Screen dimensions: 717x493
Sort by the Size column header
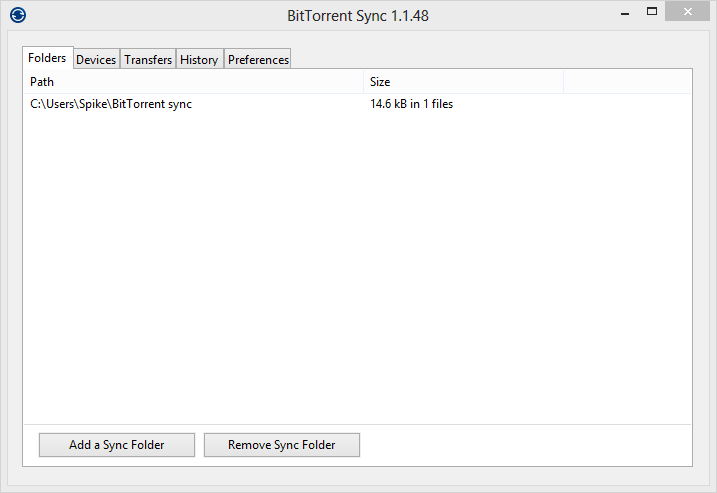[464, 82]
